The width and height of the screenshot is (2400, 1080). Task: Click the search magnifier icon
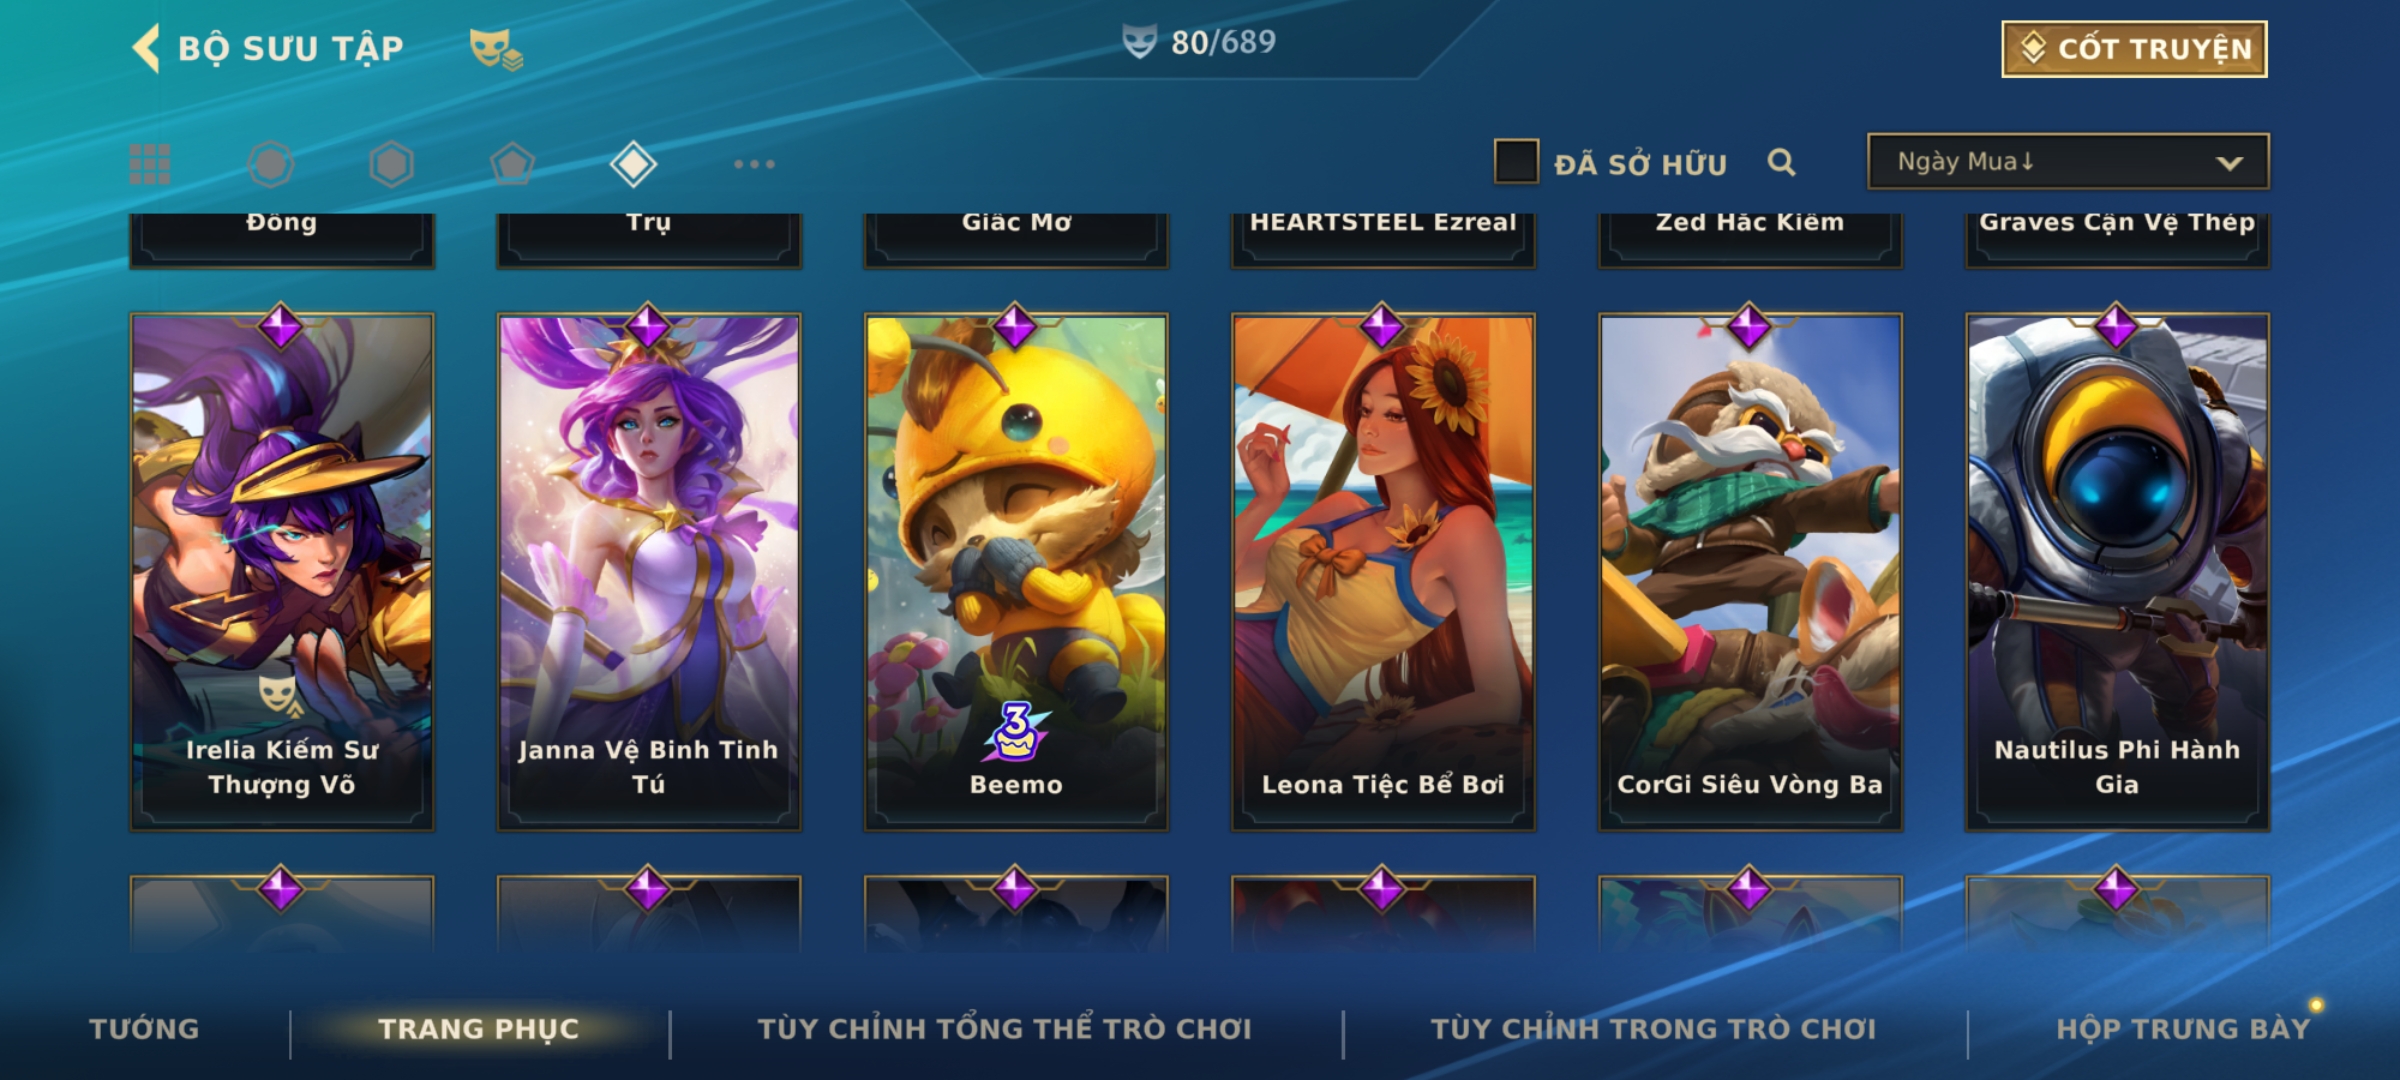point(1781,162)
